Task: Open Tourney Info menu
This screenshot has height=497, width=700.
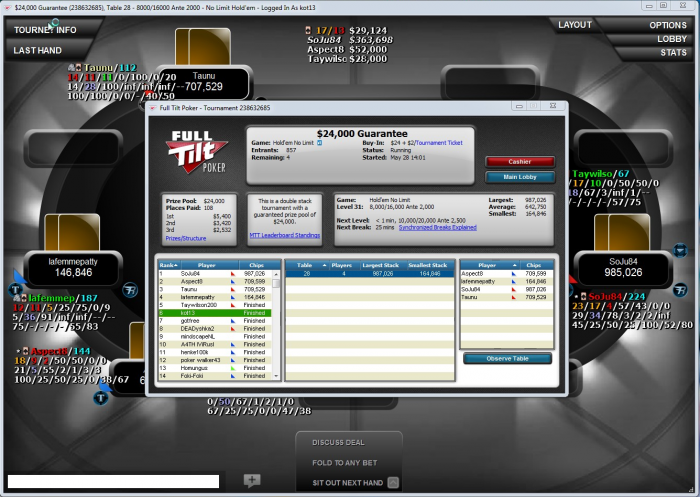Action: (45, 30)
